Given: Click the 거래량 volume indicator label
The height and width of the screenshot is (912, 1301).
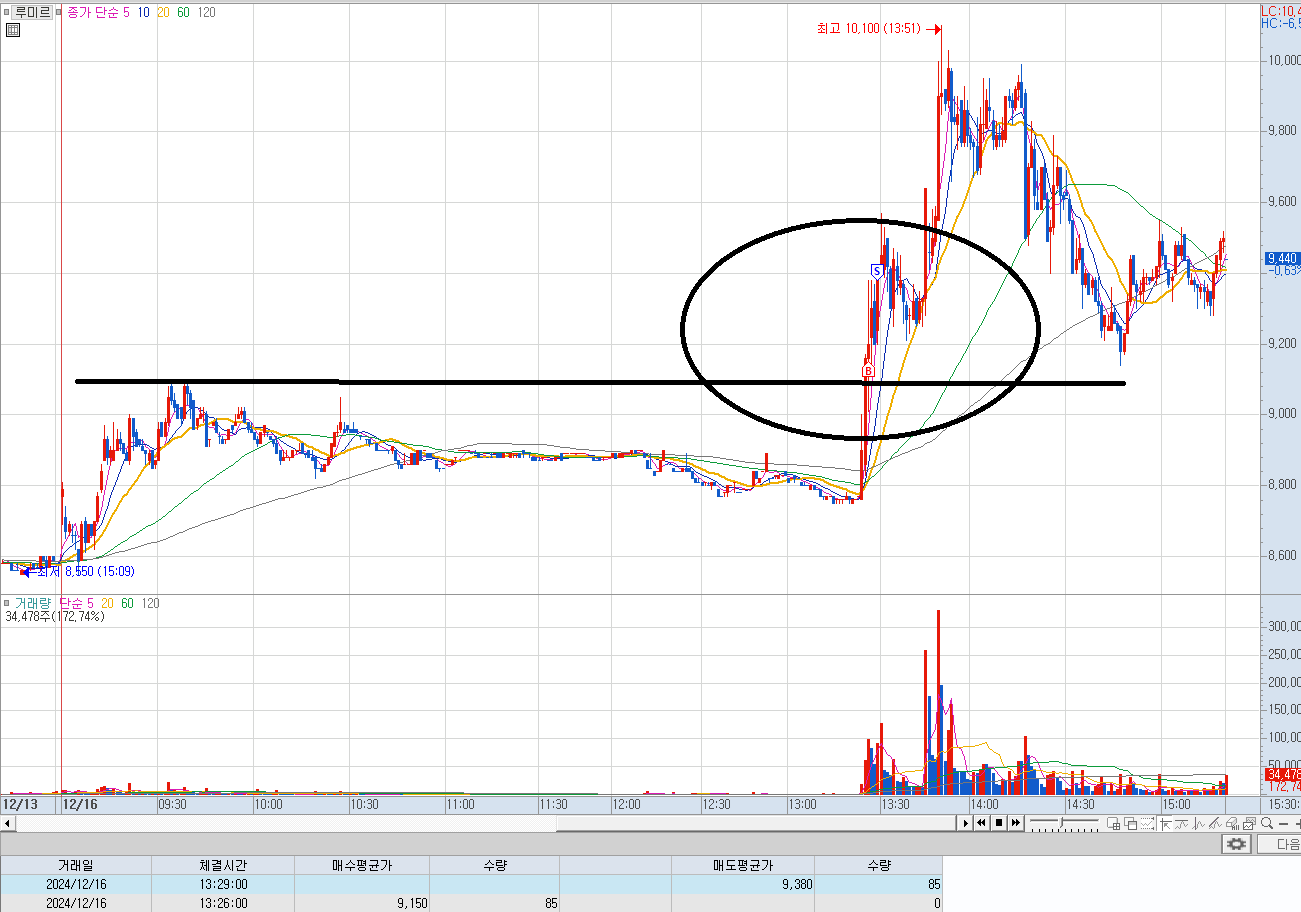Looking at the screenshot, I should point(32,604).
